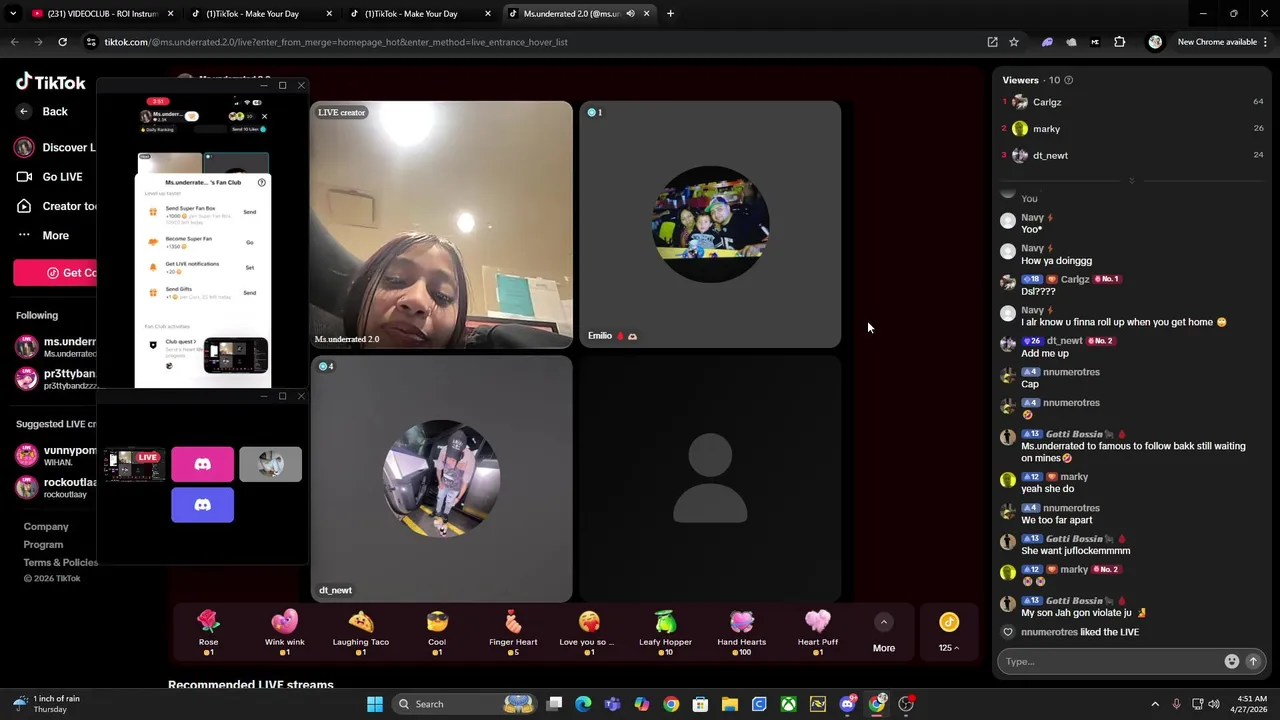Screen dimensions: 1280x720
Task: Send the Heart Puff gift
Action: [818, 632]
